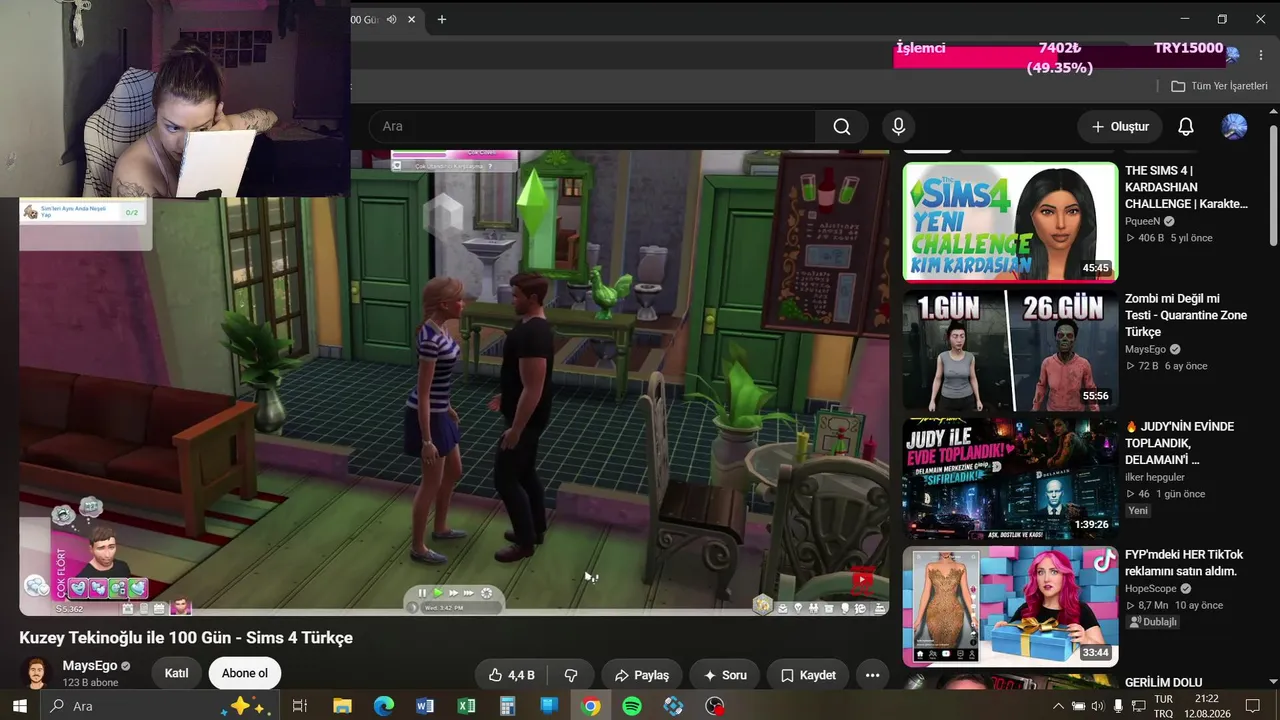Open Calculator from the taskbar

coord(508,706)
